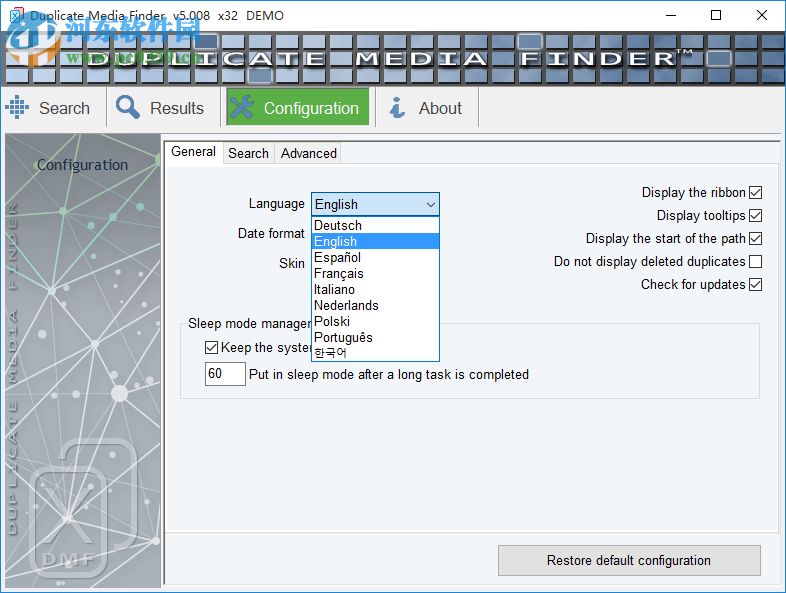Open the About section
Image resolution: width=786 pixels, height=593 pixels.
(427, 108)
